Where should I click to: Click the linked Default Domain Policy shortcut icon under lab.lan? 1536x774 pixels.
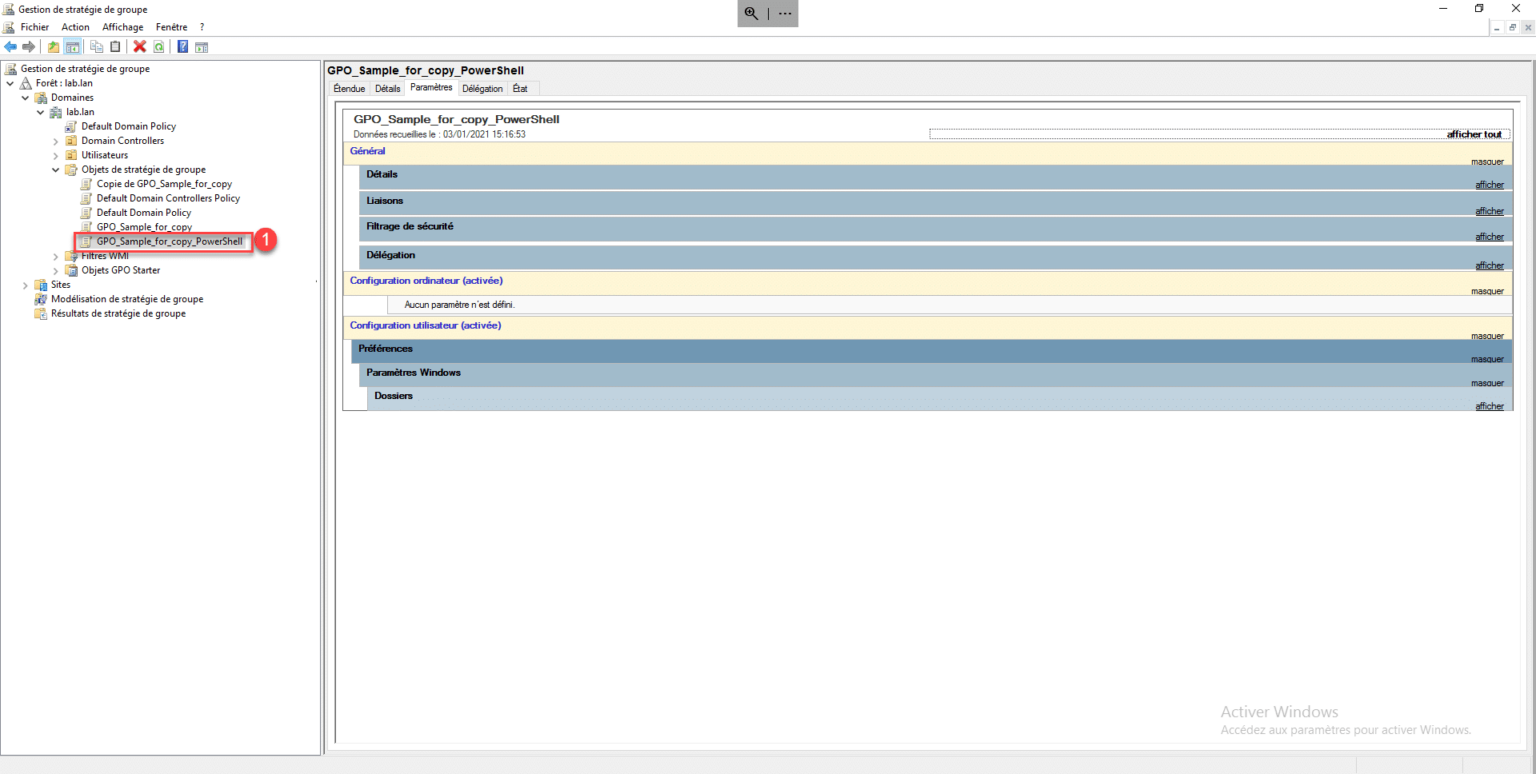click(x=71, y=127)
